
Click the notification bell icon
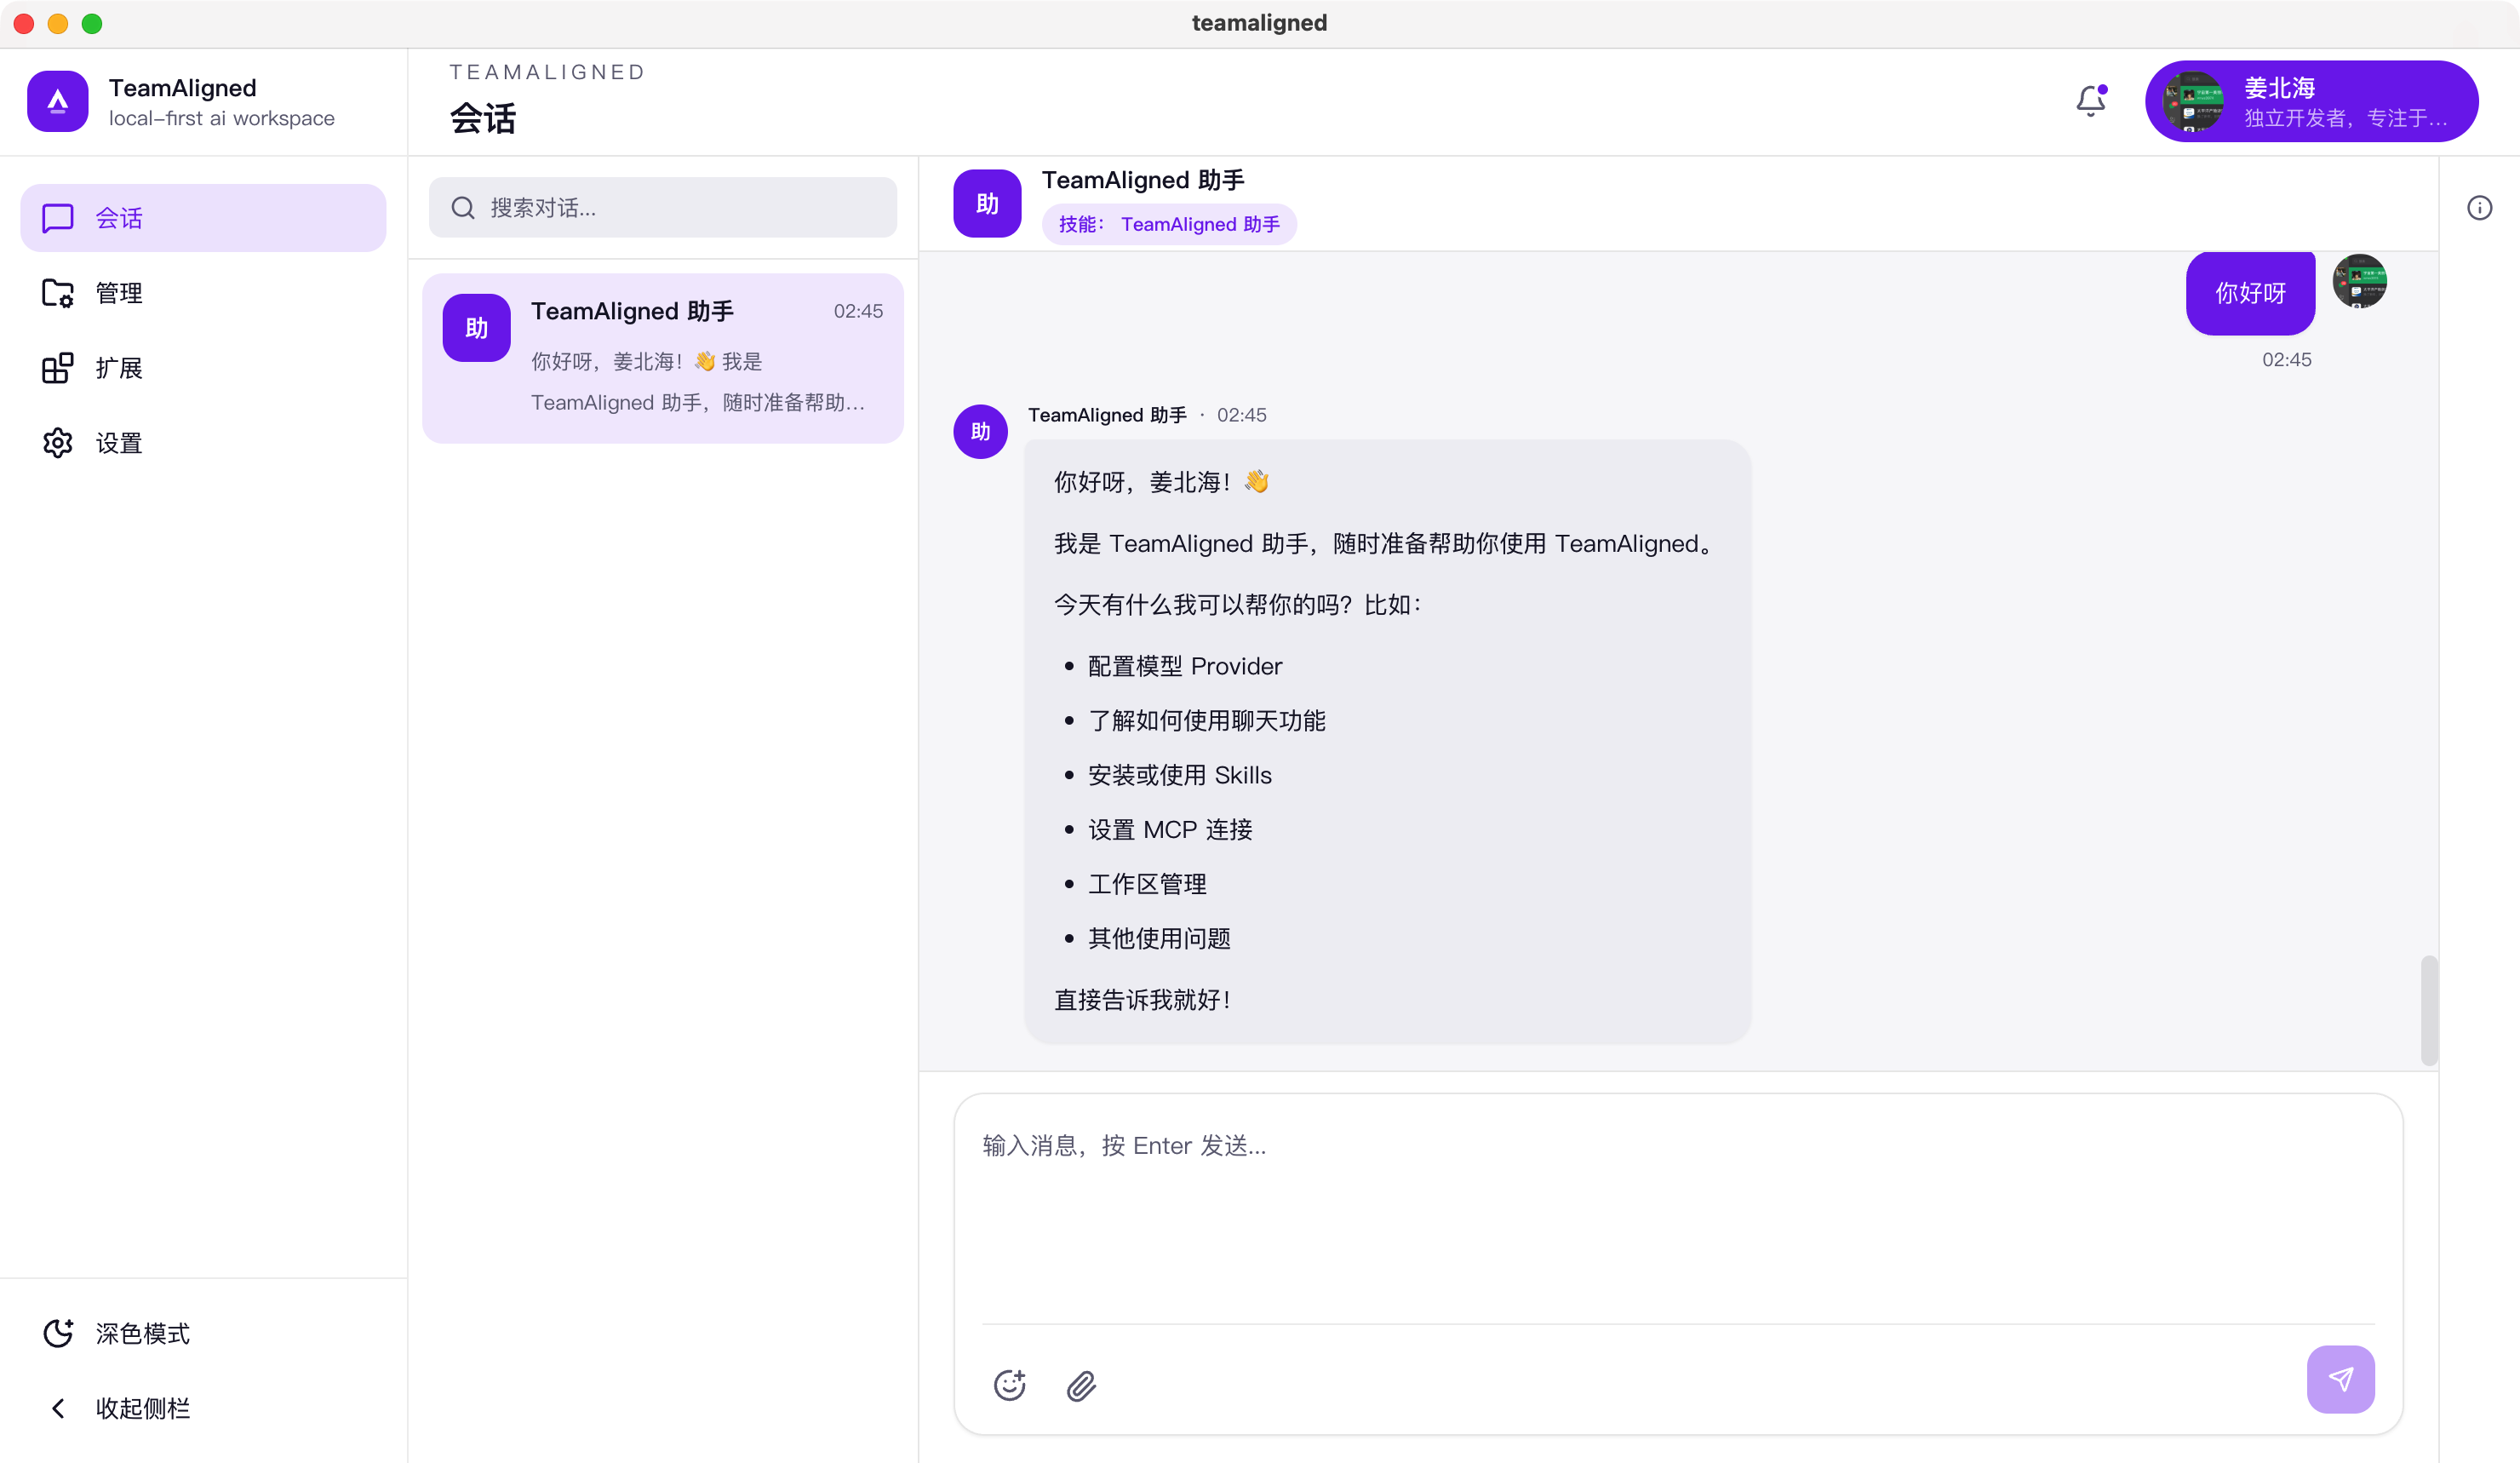2091,101
